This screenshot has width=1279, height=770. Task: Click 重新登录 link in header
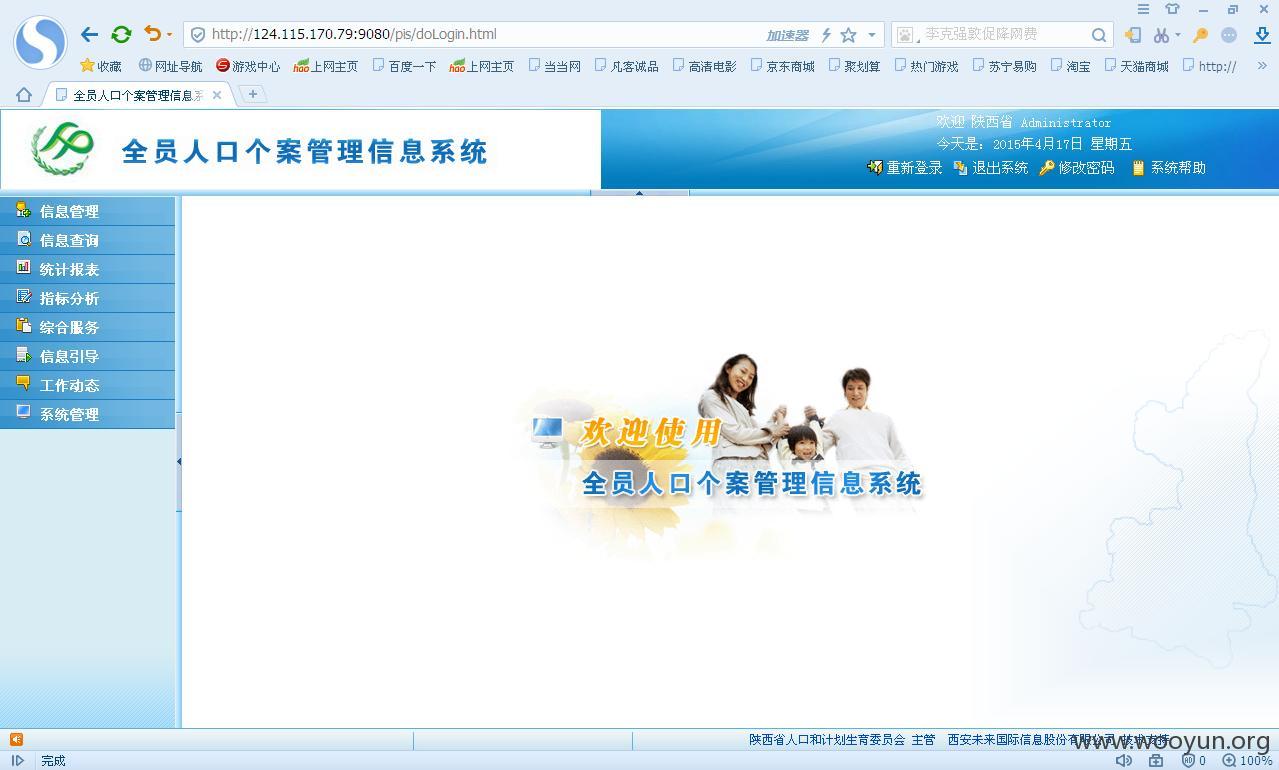[x=905, y=168]
